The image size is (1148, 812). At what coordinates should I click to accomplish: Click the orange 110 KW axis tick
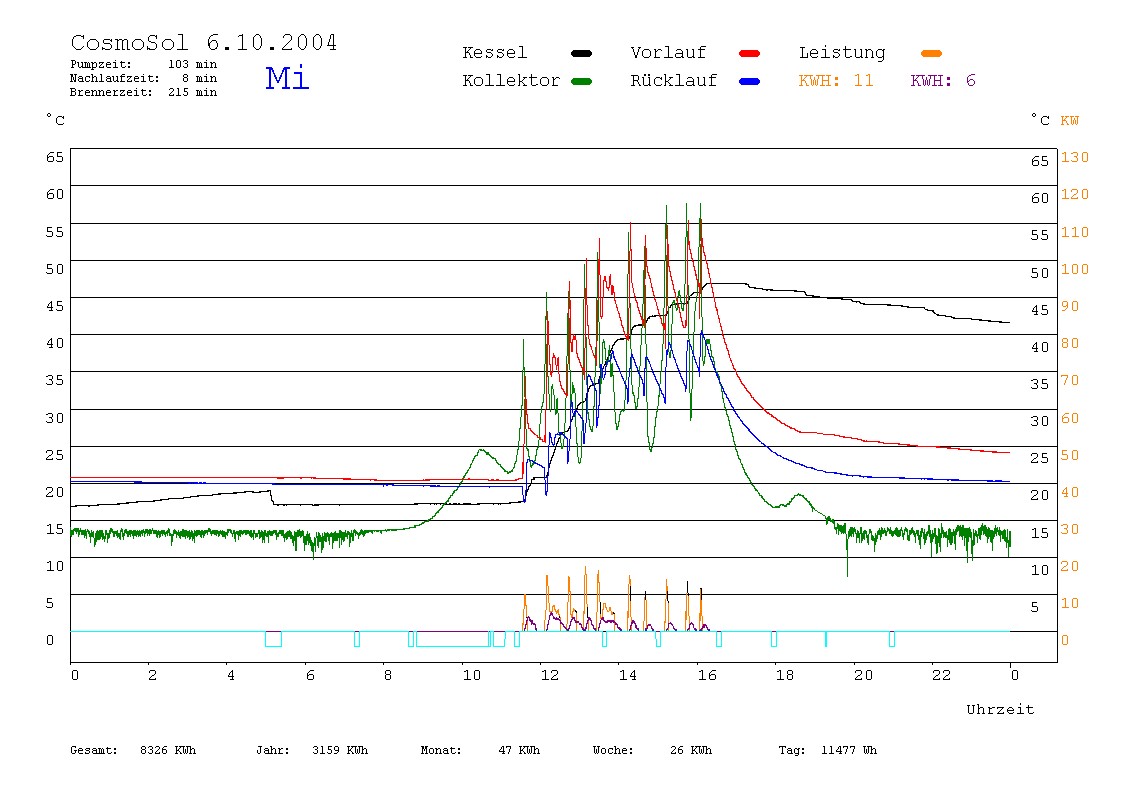coord(1075,232)
